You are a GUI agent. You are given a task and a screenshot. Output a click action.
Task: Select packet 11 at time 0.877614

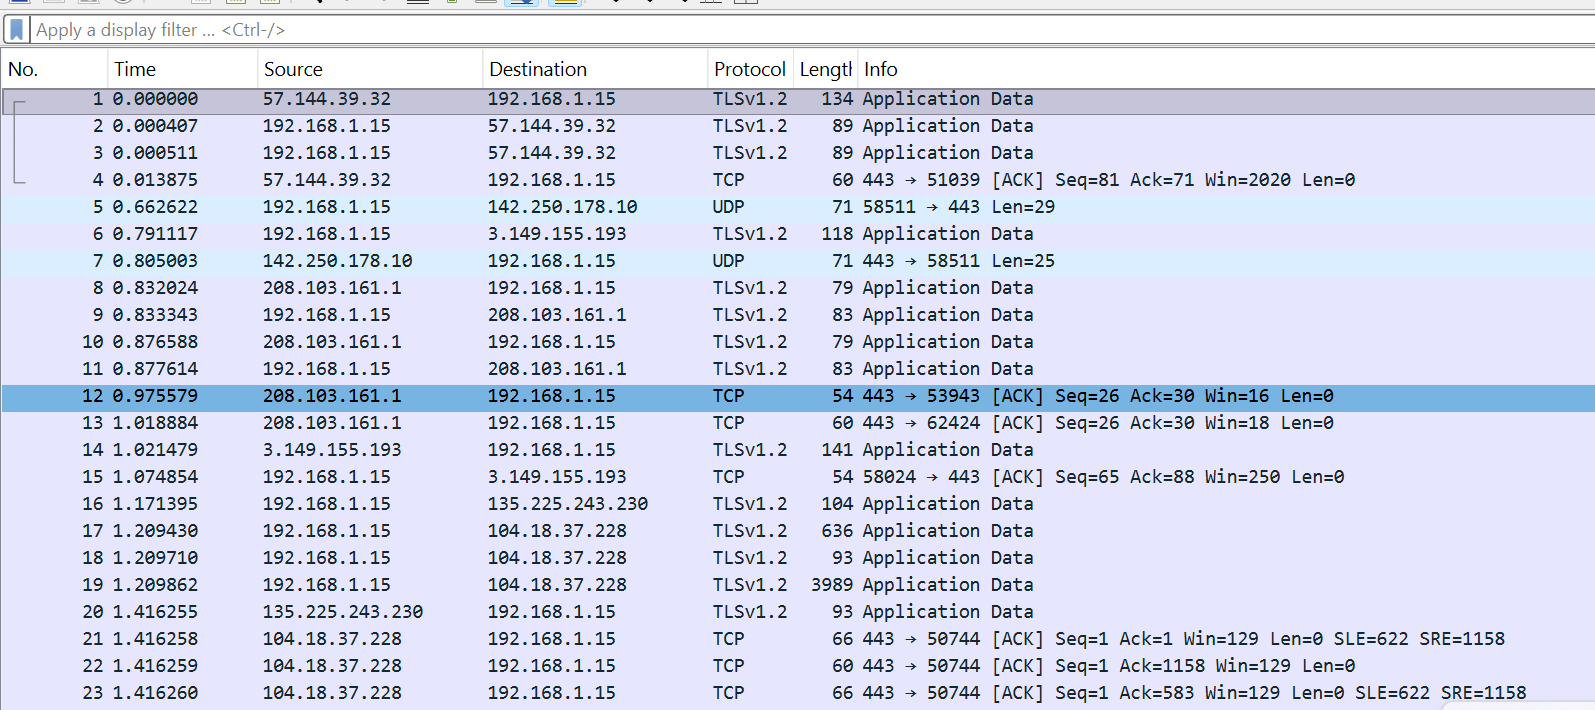(x=798, y=369)
